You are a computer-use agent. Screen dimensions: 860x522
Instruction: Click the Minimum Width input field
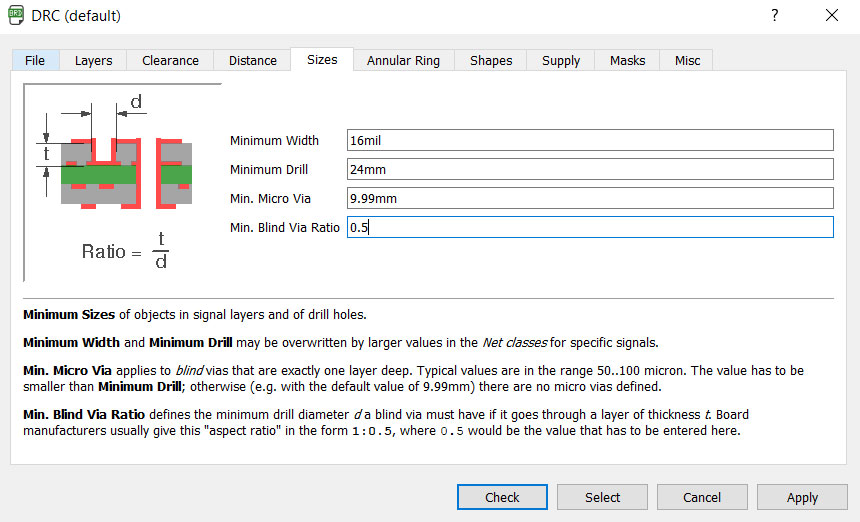[x=590, y=141]
